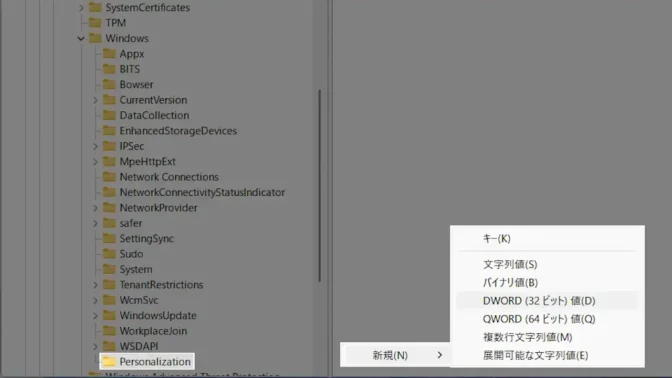
Task: Click the BITS folder icon
Action: (109, 69)
